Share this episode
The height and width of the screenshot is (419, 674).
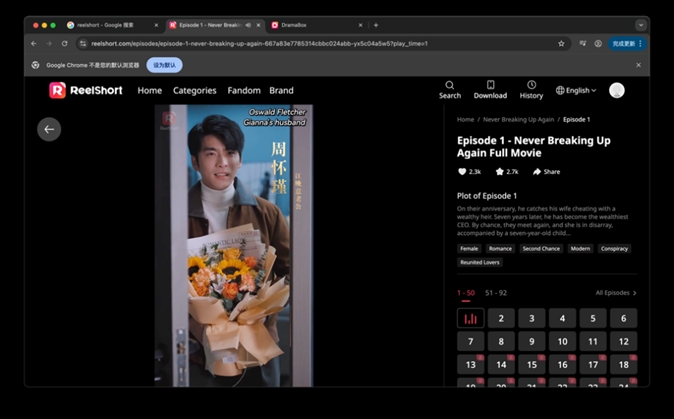pyautogui.click(x=546, y=172)
